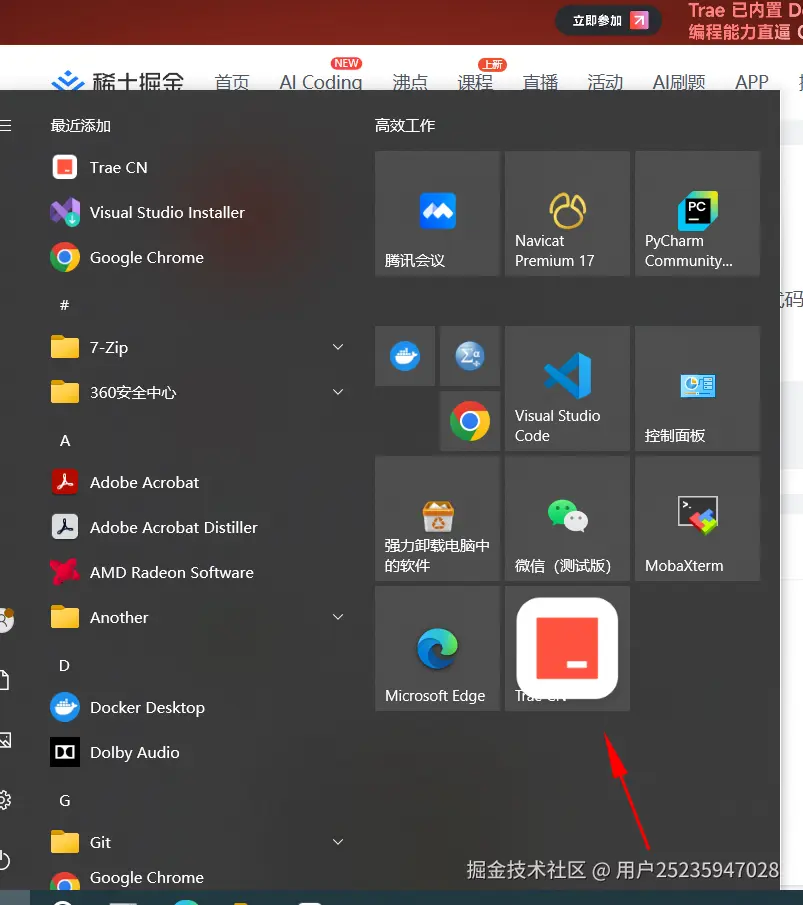Open the small Chrome tile
Viewport: 803px width, 905px height.
(x=470, y=421)
